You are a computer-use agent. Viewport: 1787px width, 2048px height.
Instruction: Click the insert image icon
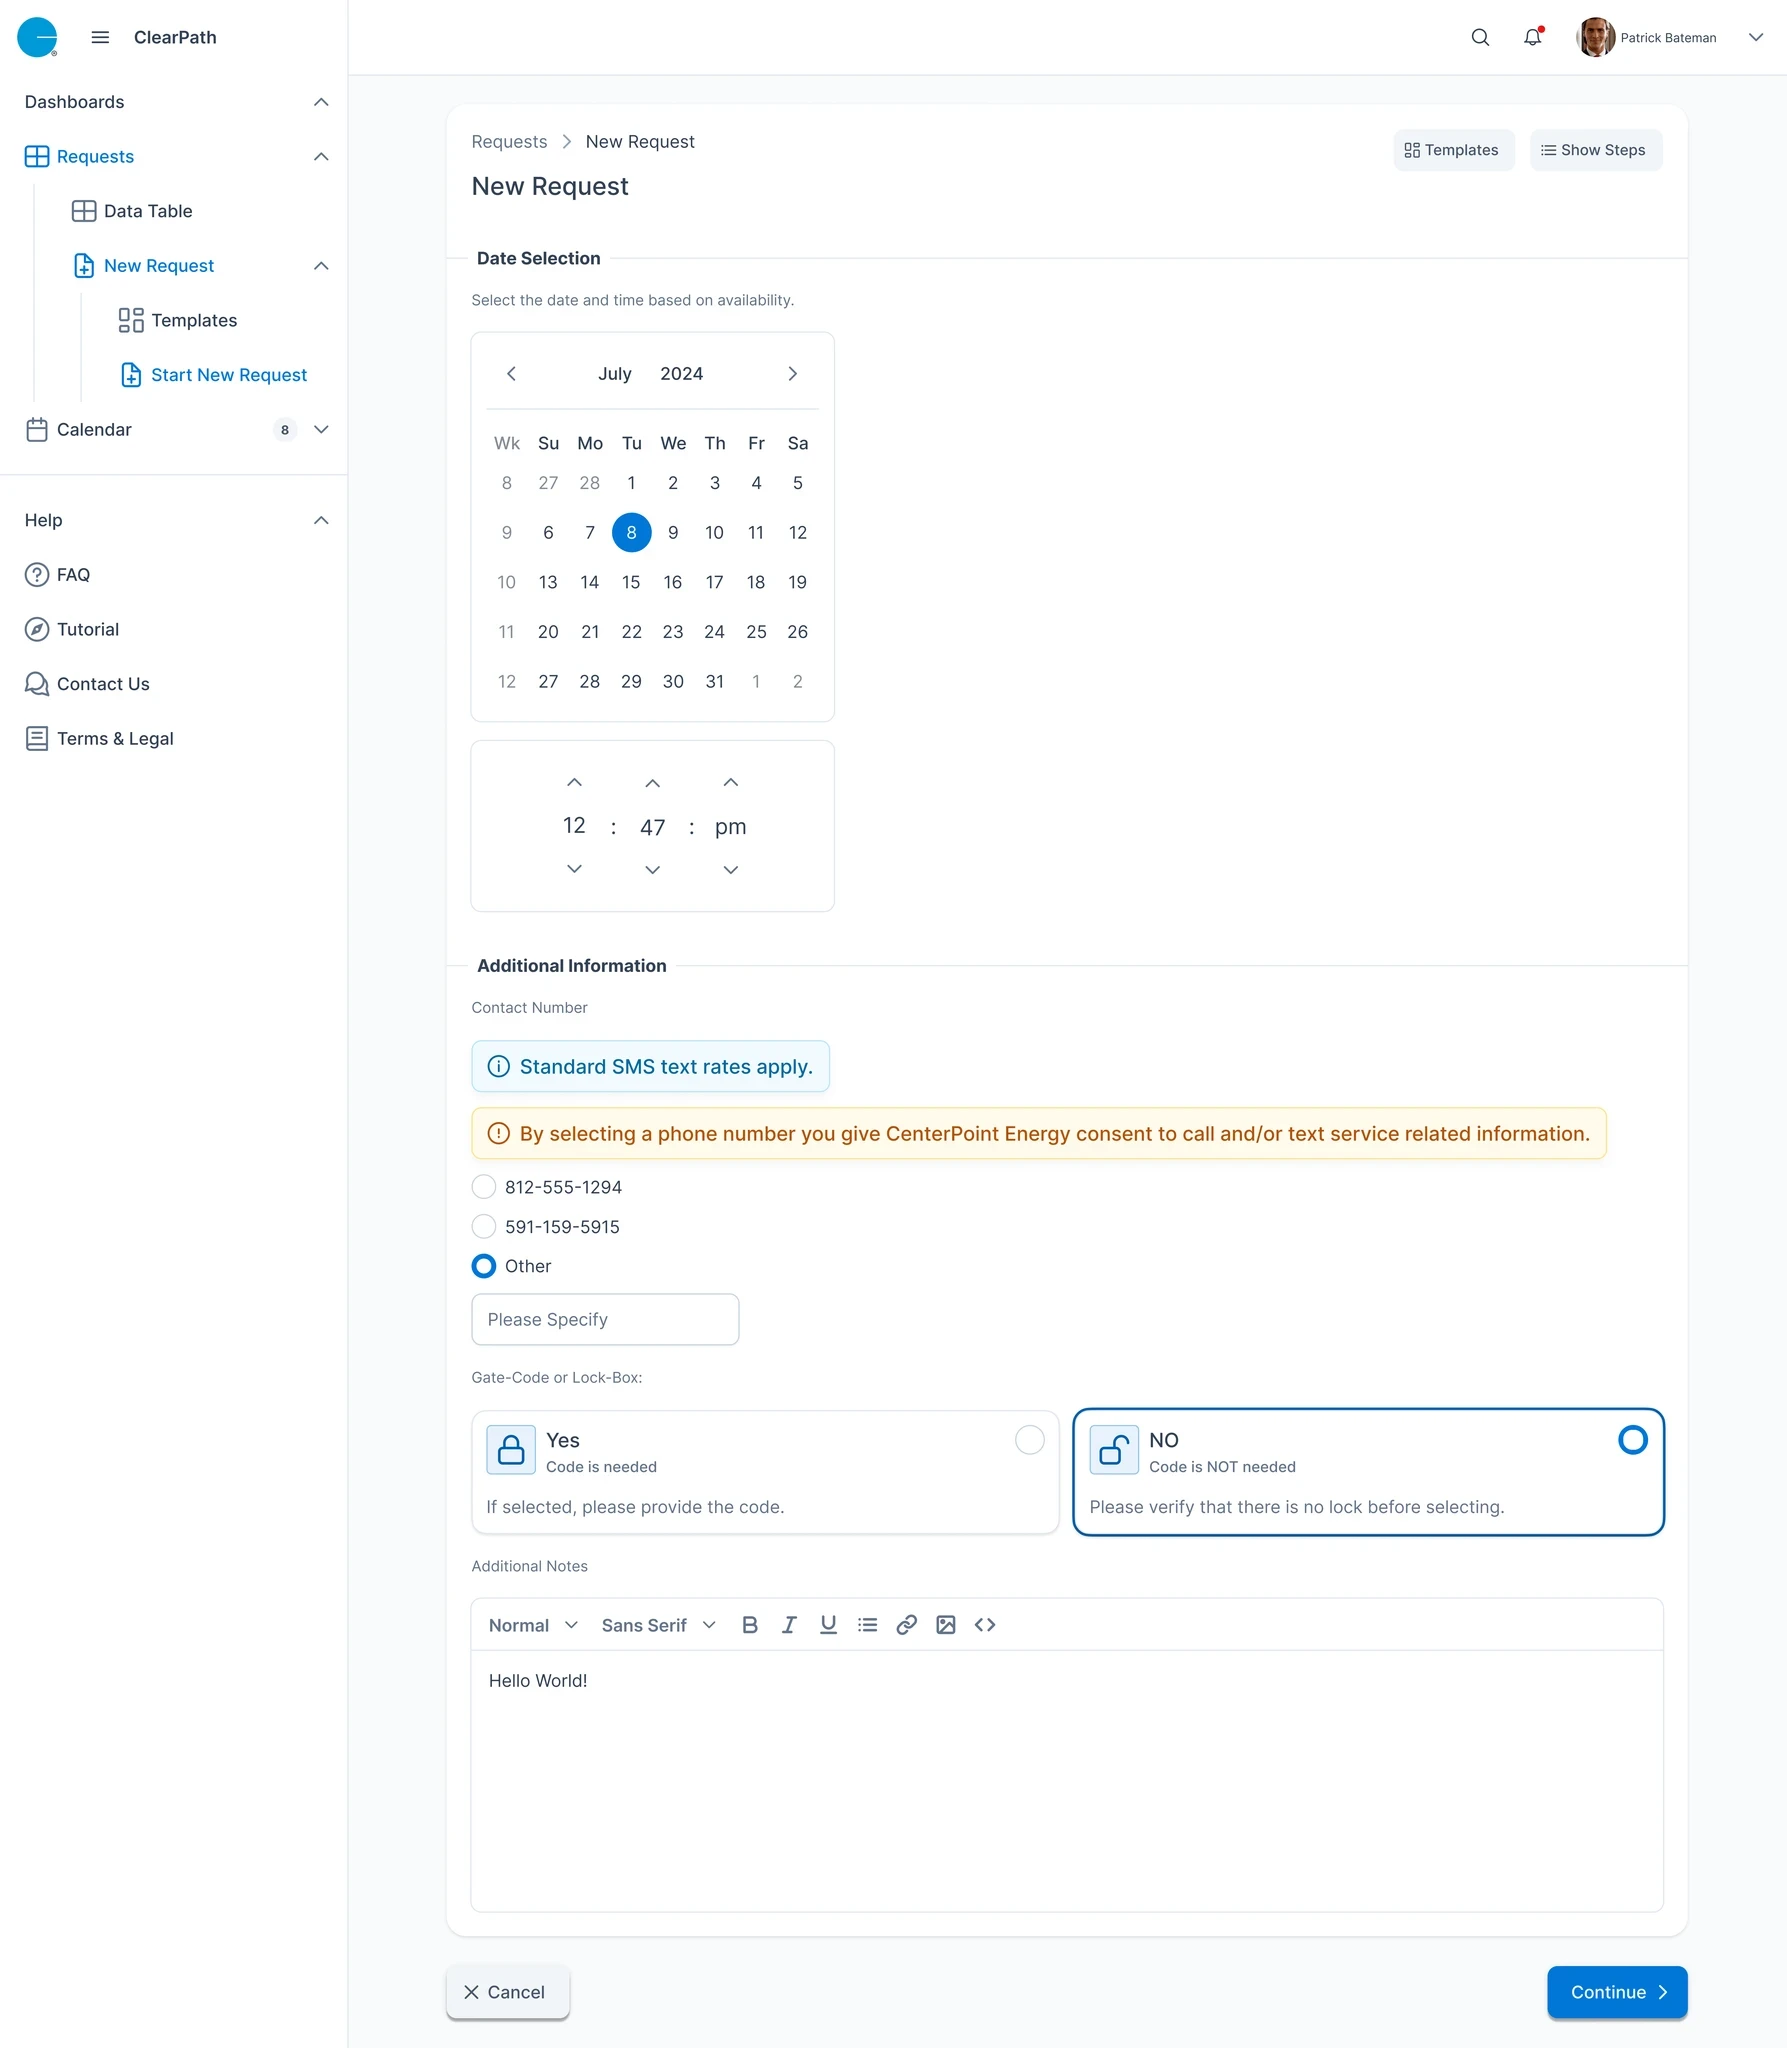click(945, 1625)
